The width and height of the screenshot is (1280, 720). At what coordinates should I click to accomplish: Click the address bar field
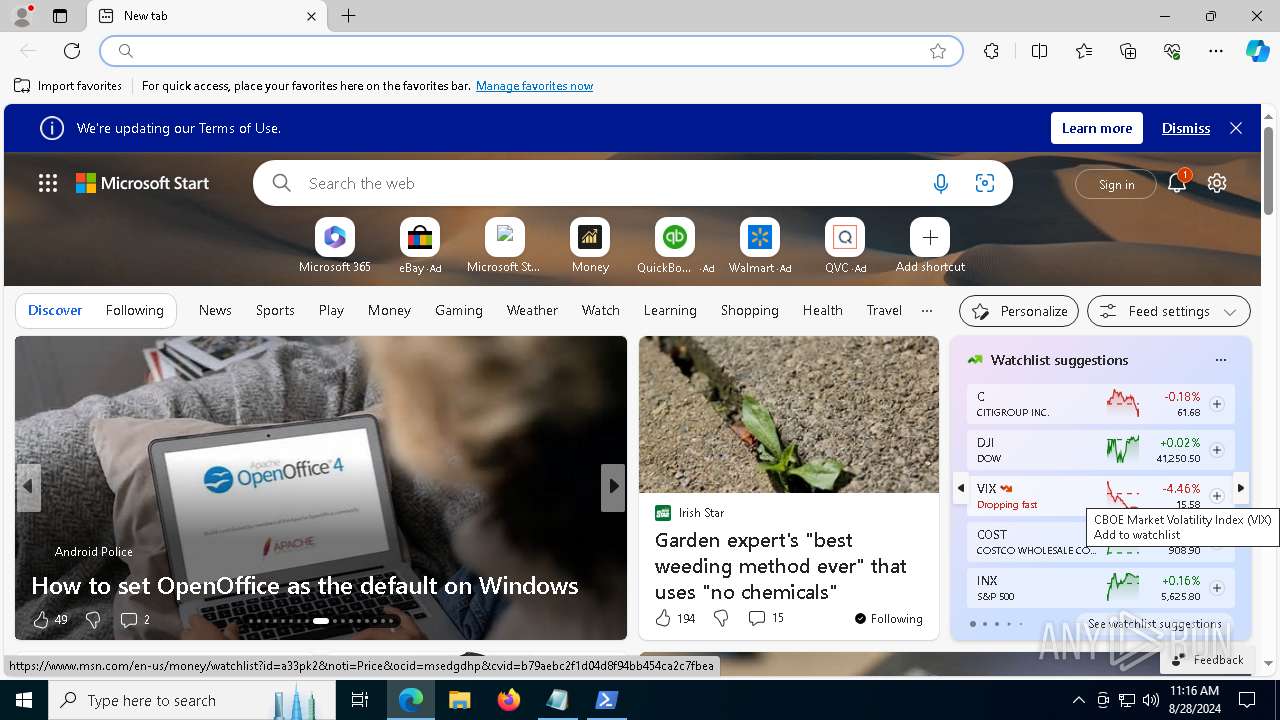click(x=530, y=51)
